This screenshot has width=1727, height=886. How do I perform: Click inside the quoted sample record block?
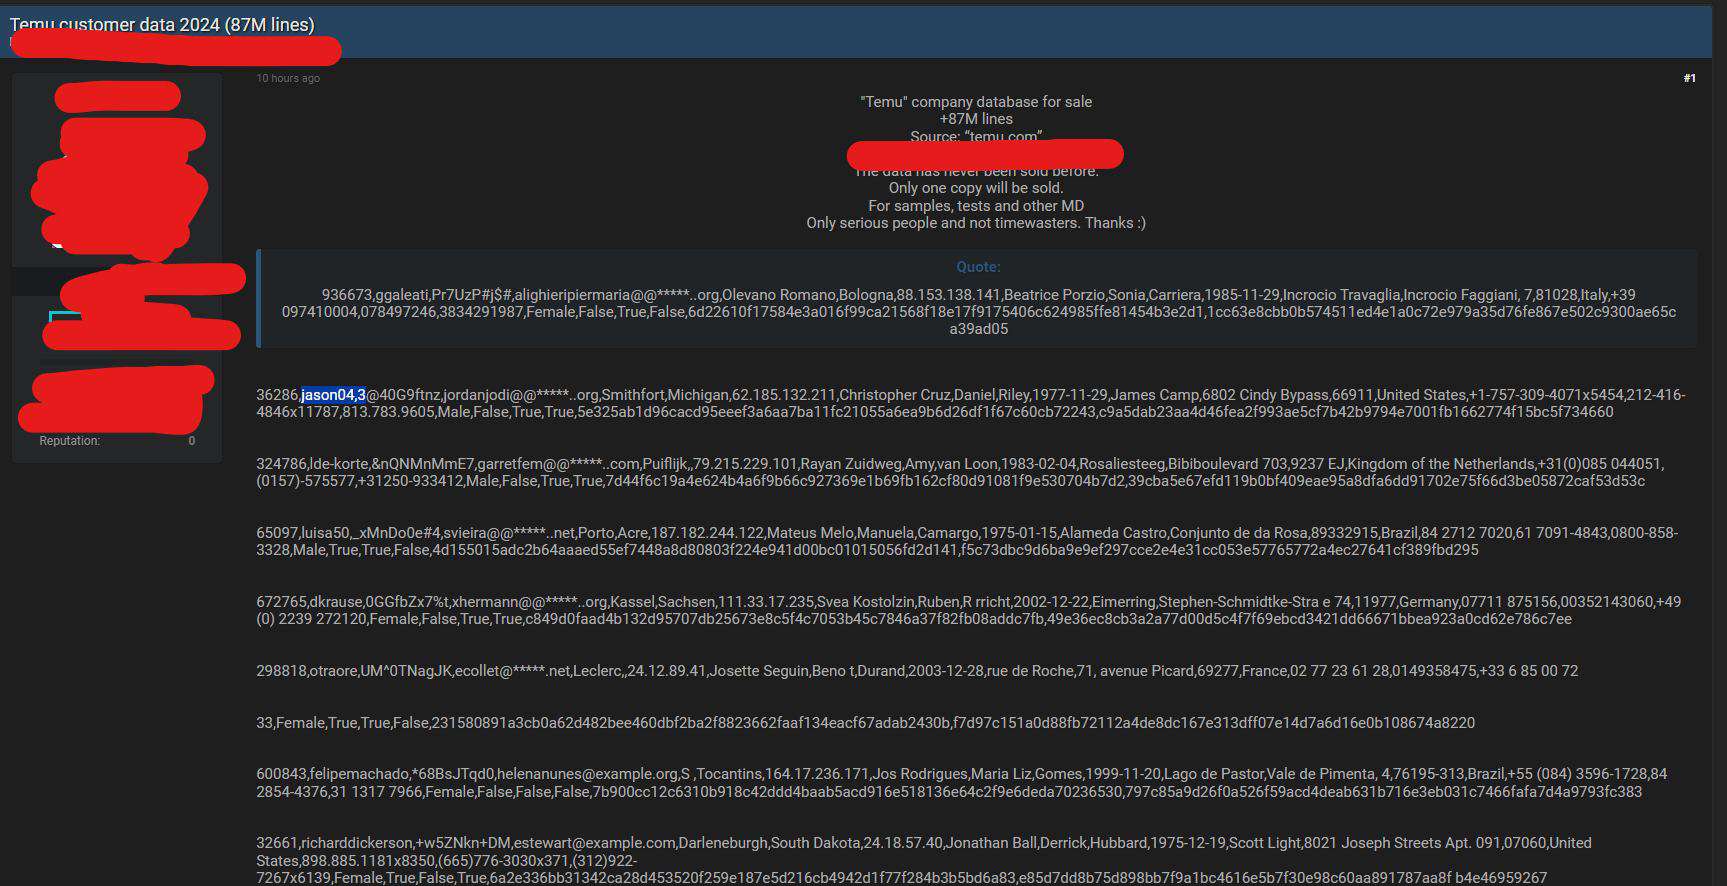pyautogui.click(x=977, y=312)
